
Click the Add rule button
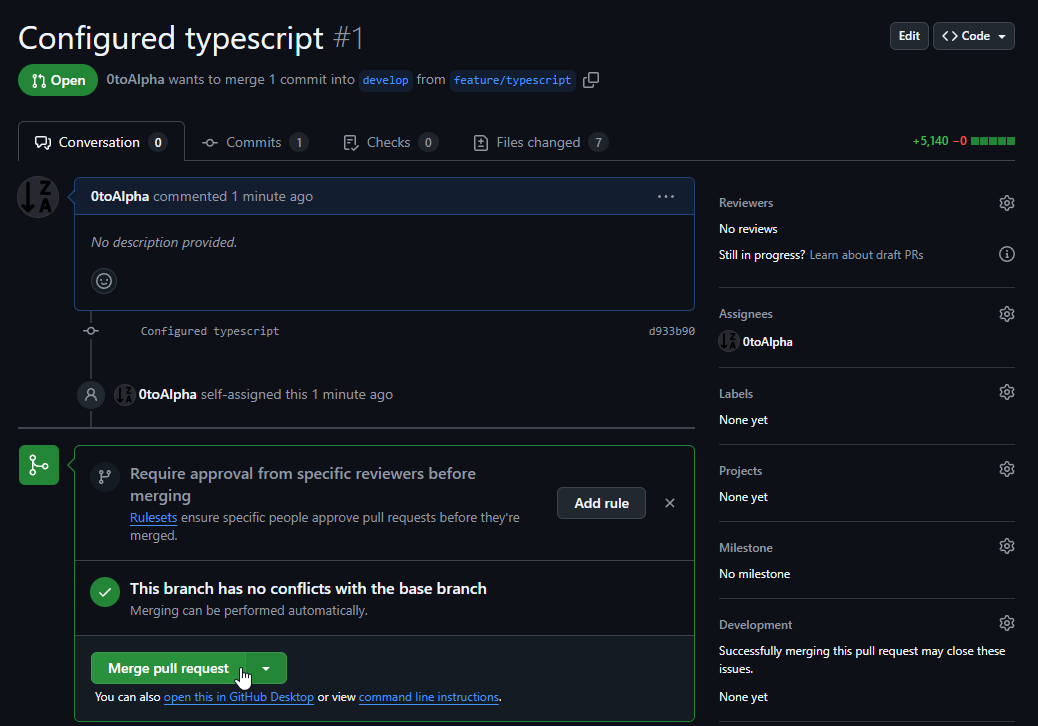(x=601, y=503)
